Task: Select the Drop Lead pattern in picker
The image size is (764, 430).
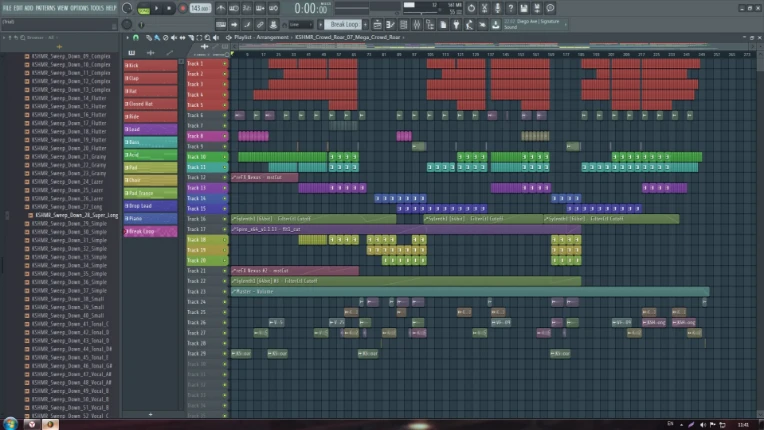Action: [x=151, y=206]
